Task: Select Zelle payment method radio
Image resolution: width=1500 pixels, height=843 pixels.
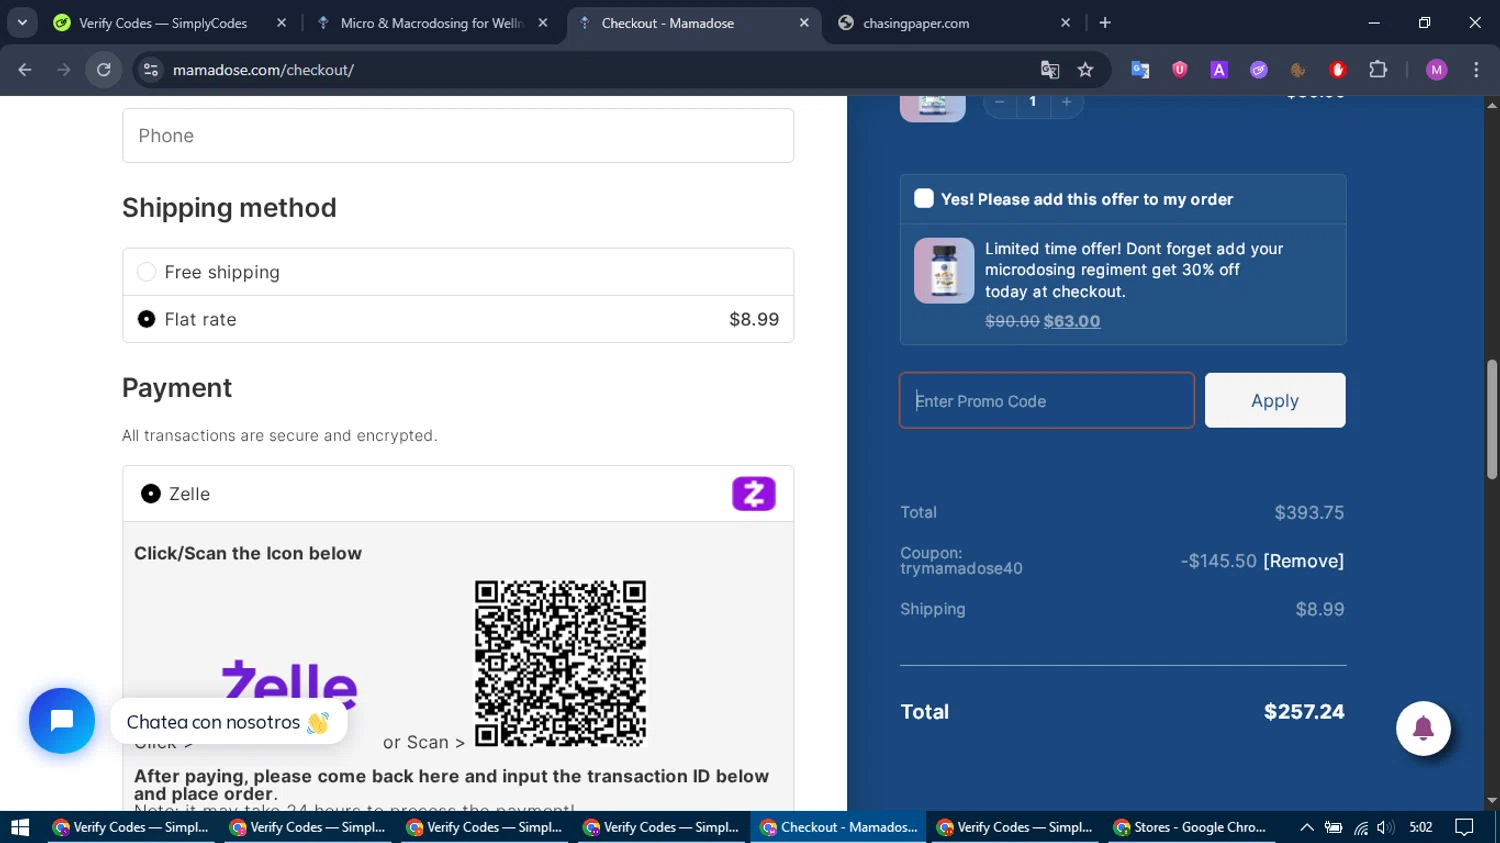Action: pyautogui.click(x=150, y=494)
